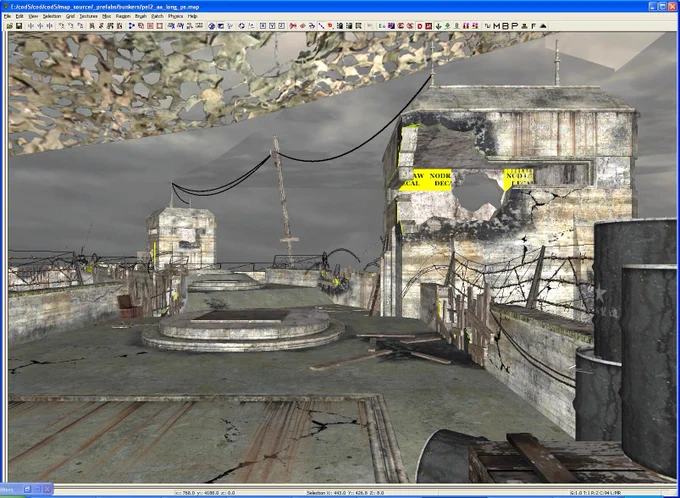680x498 pixels.
Task: Open the Brush menu
Action: (x=141, y=16)
